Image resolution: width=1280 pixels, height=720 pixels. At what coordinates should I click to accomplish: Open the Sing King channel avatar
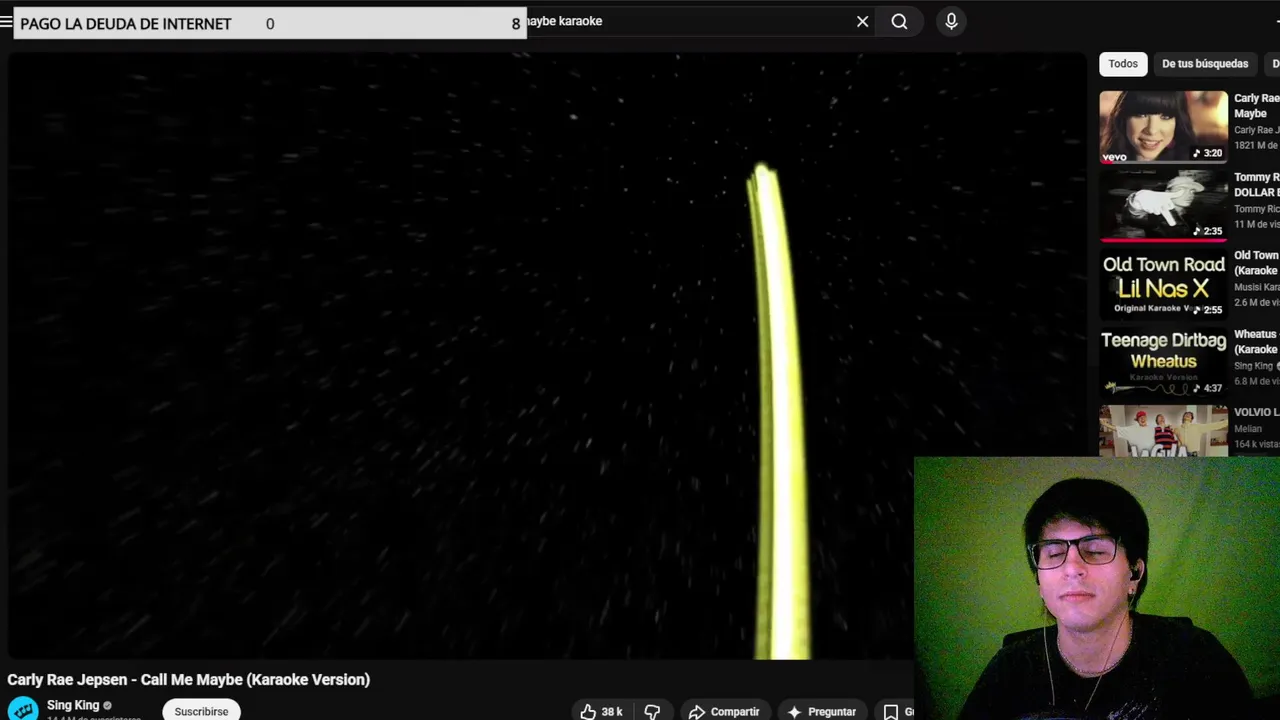(23, 709)
